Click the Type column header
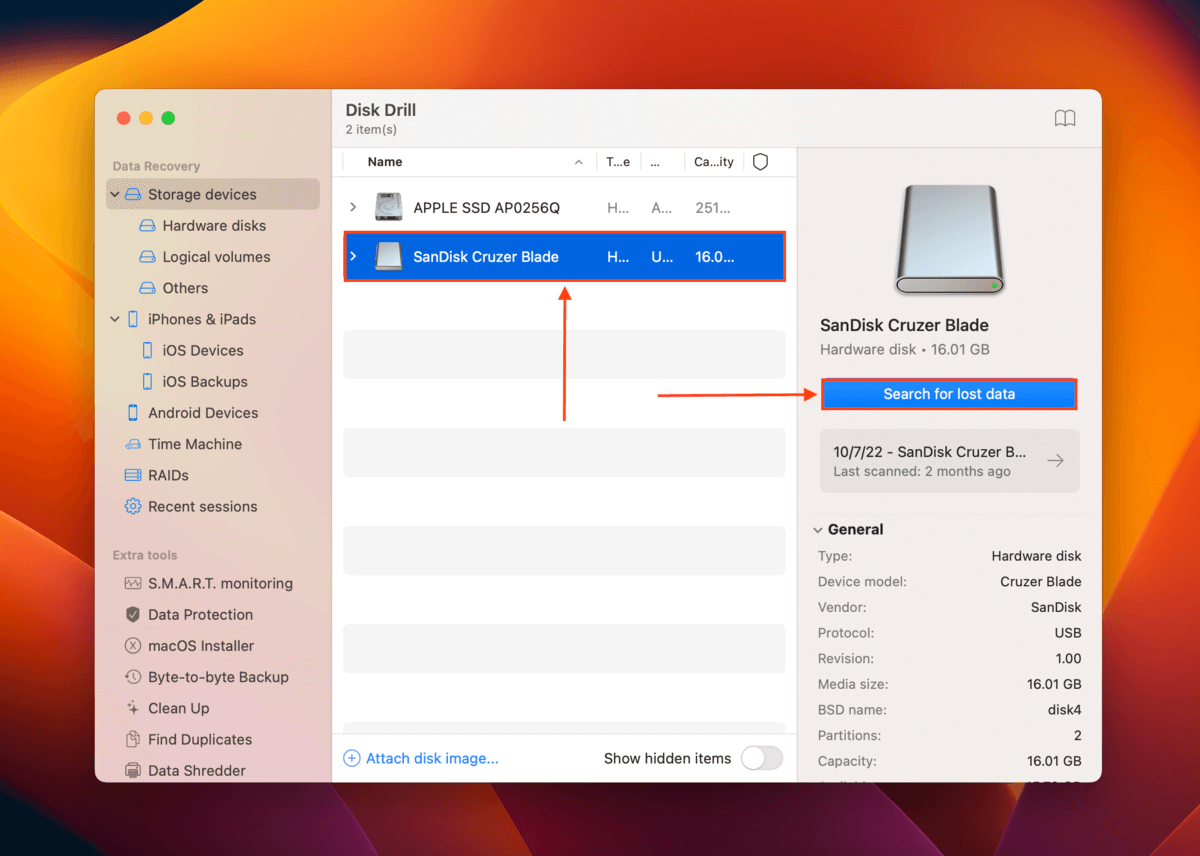Image resolution: width=1200 pixels, height=856 pixels. click(619, 162)
